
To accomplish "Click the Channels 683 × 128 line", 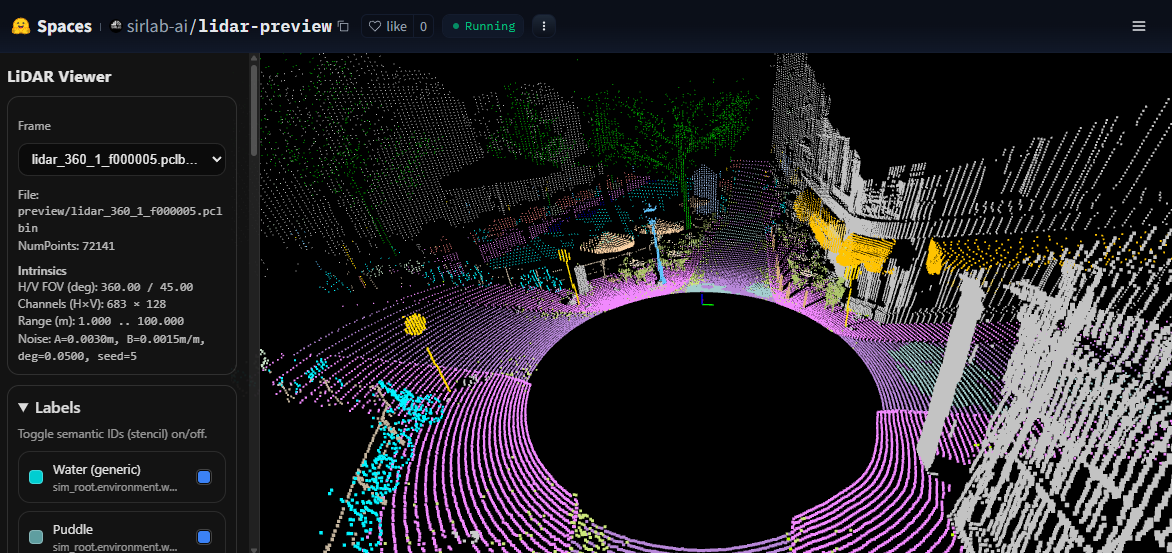I will tap(92, 304).
